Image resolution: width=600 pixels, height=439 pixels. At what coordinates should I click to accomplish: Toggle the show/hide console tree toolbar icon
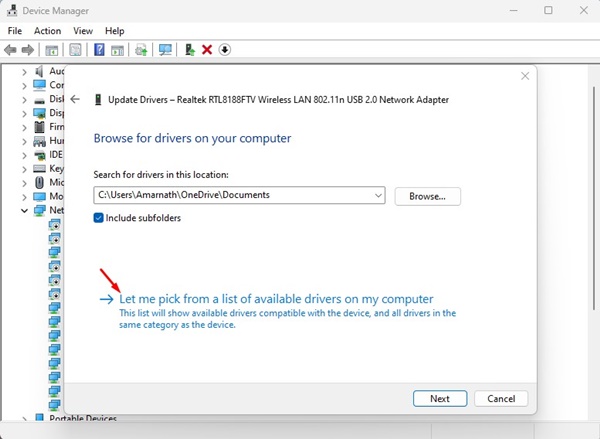pos(52,50)
